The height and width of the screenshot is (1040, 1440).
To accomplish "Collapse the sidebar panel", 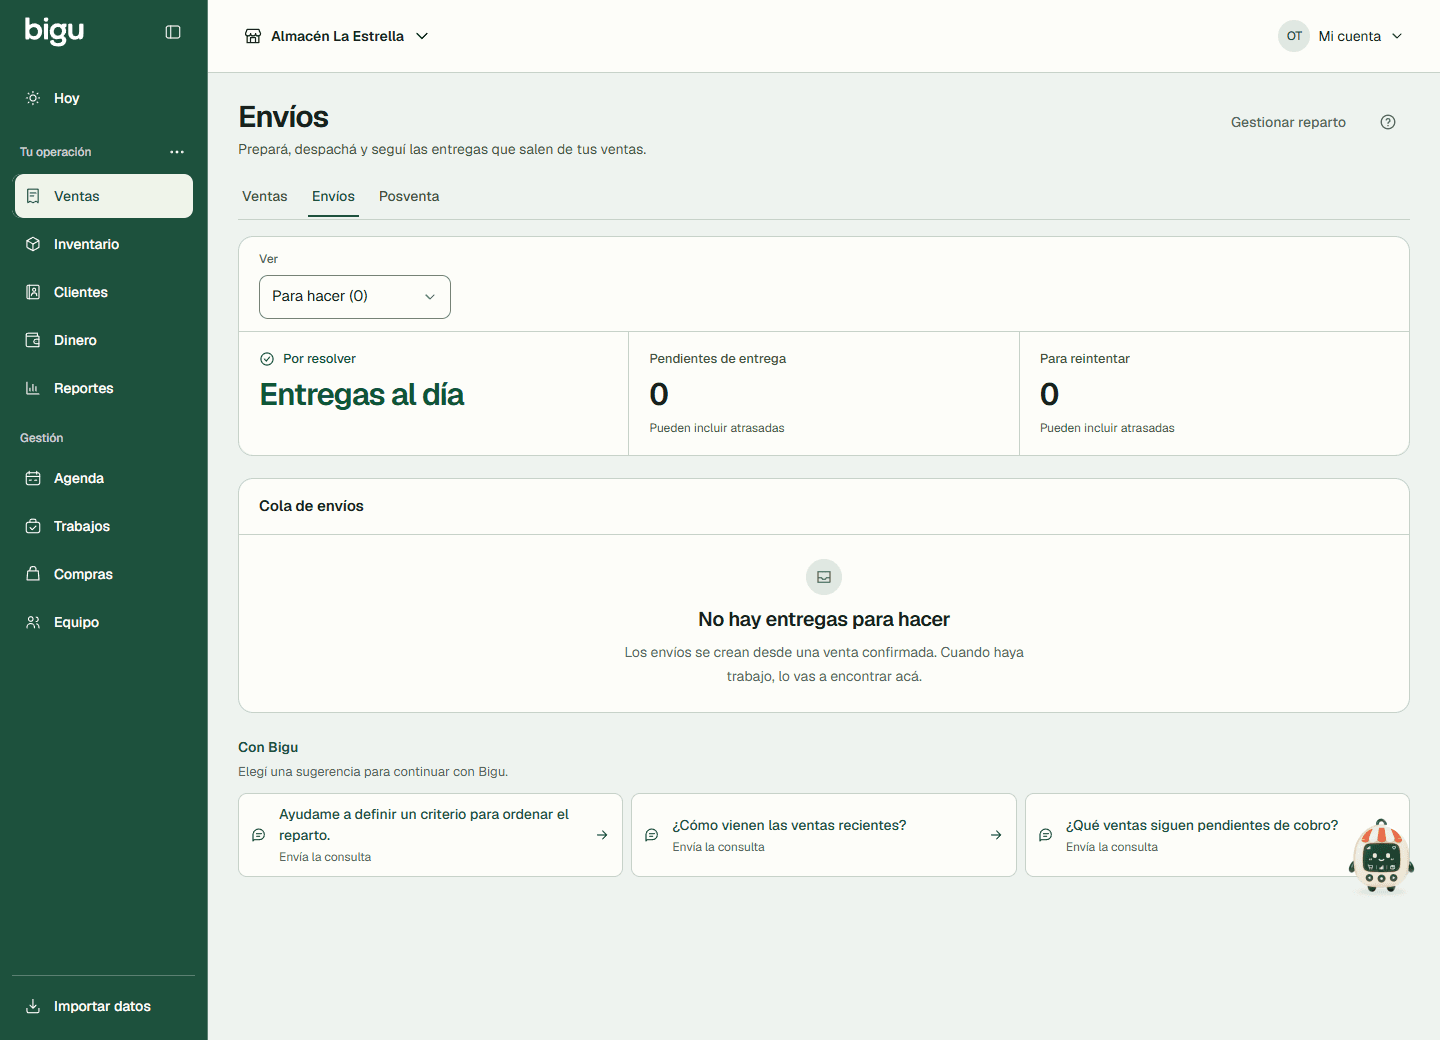I will point(173,32).
